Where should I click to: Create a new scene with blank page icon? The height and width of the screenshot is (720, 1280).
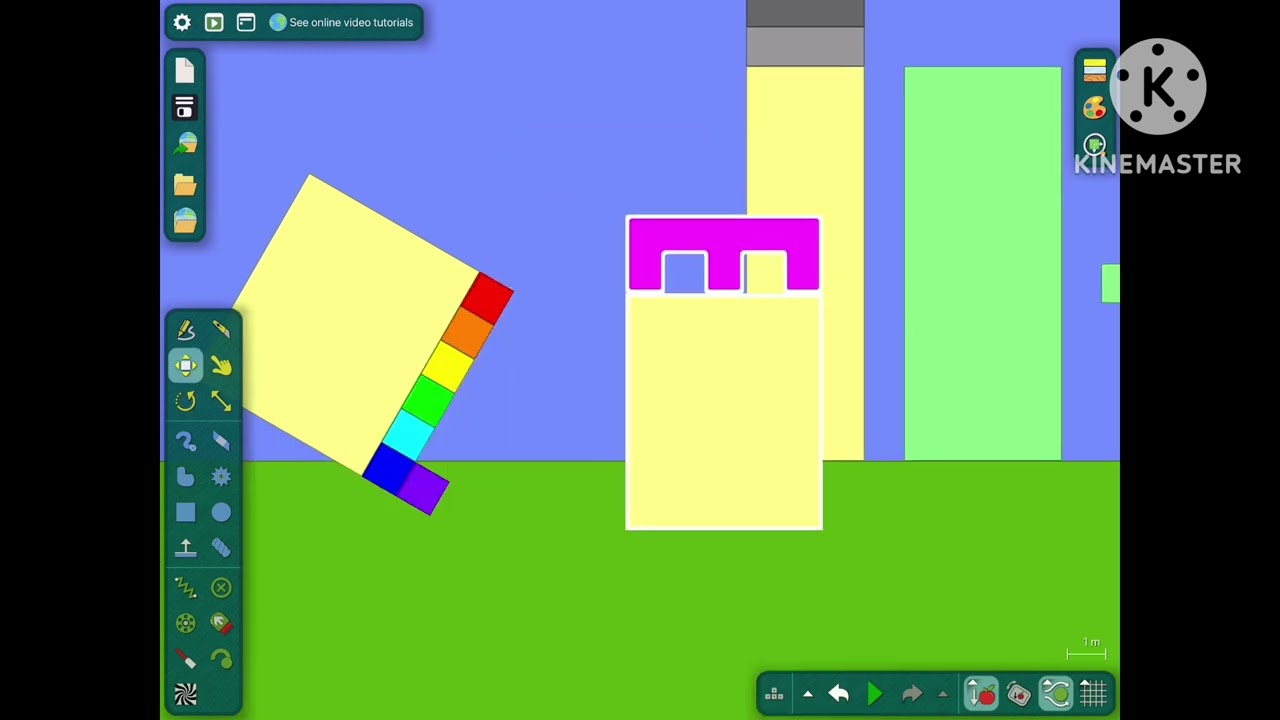tap(185, 70)
